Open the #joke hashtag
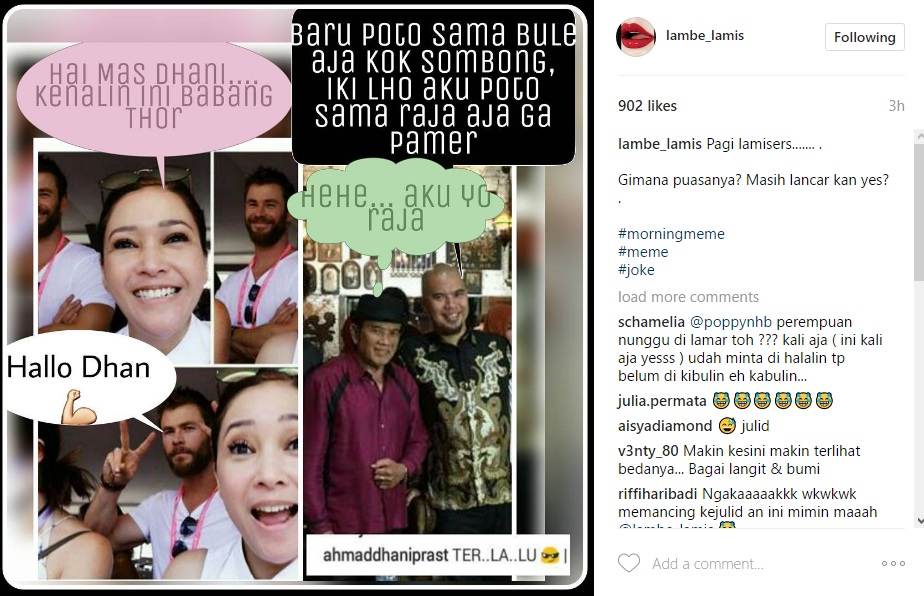The image size is (924, 596). click(636, 270)
